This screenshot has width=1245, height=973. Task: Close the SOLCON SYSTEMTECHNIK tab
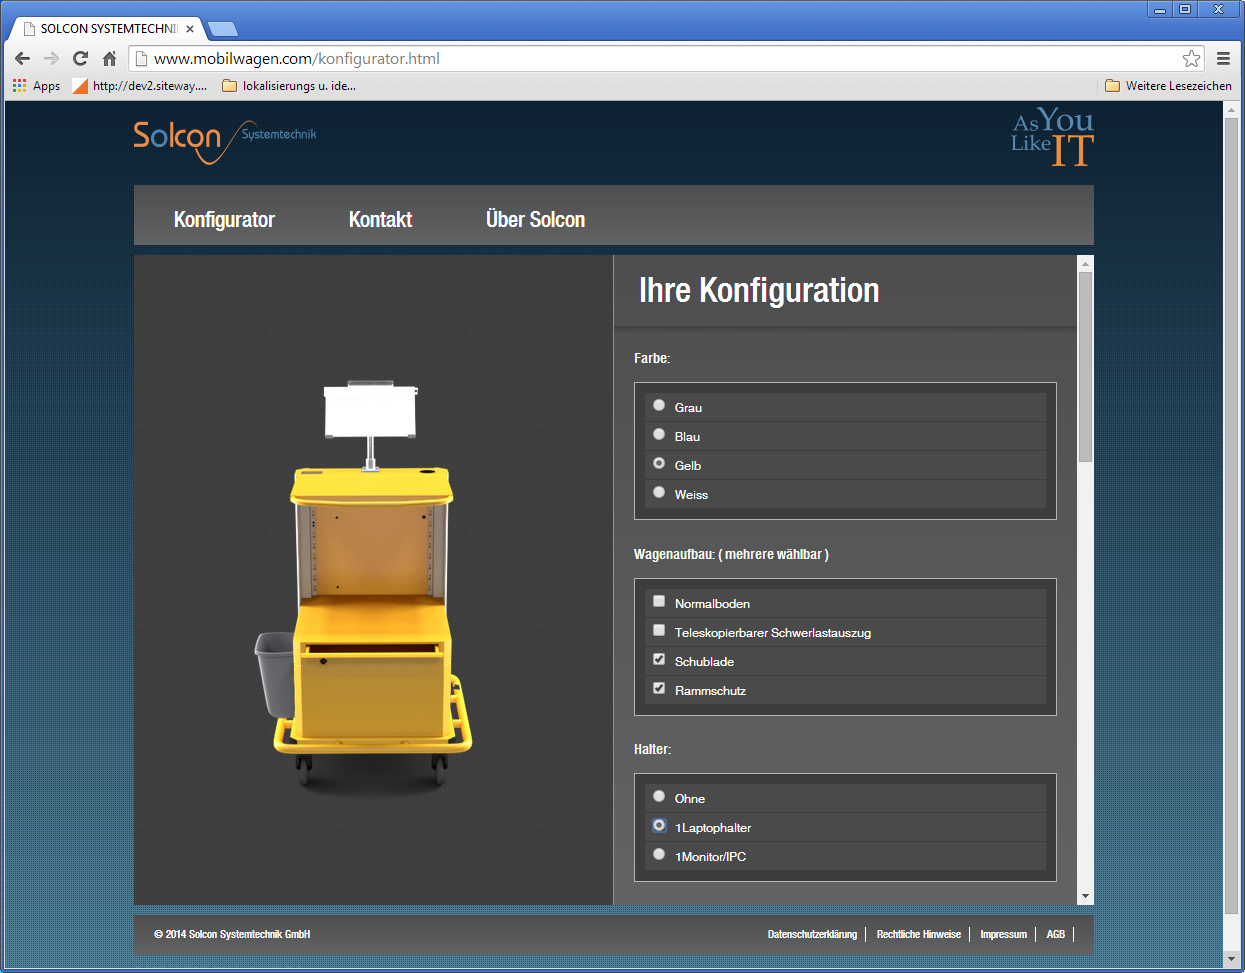coord(190,29)
